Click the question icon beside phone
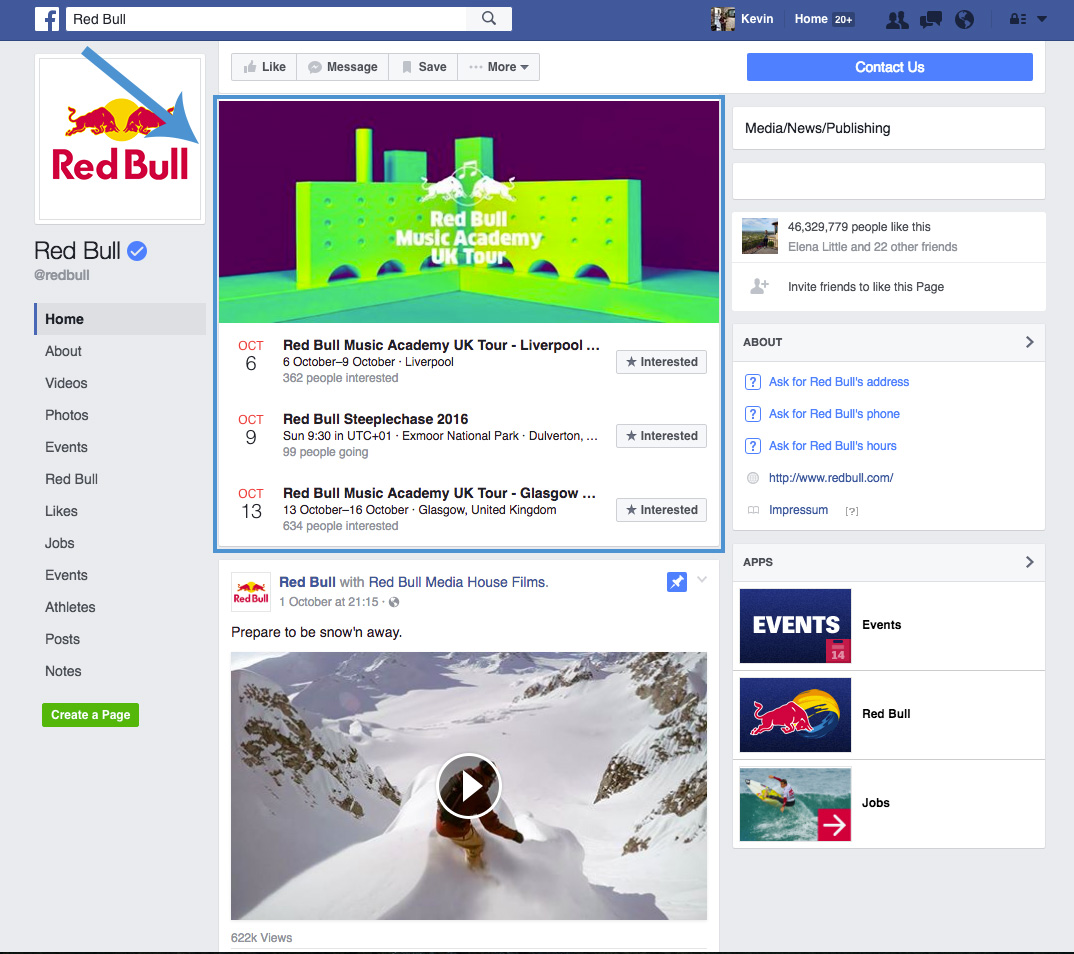 click(x=753, y=414)
